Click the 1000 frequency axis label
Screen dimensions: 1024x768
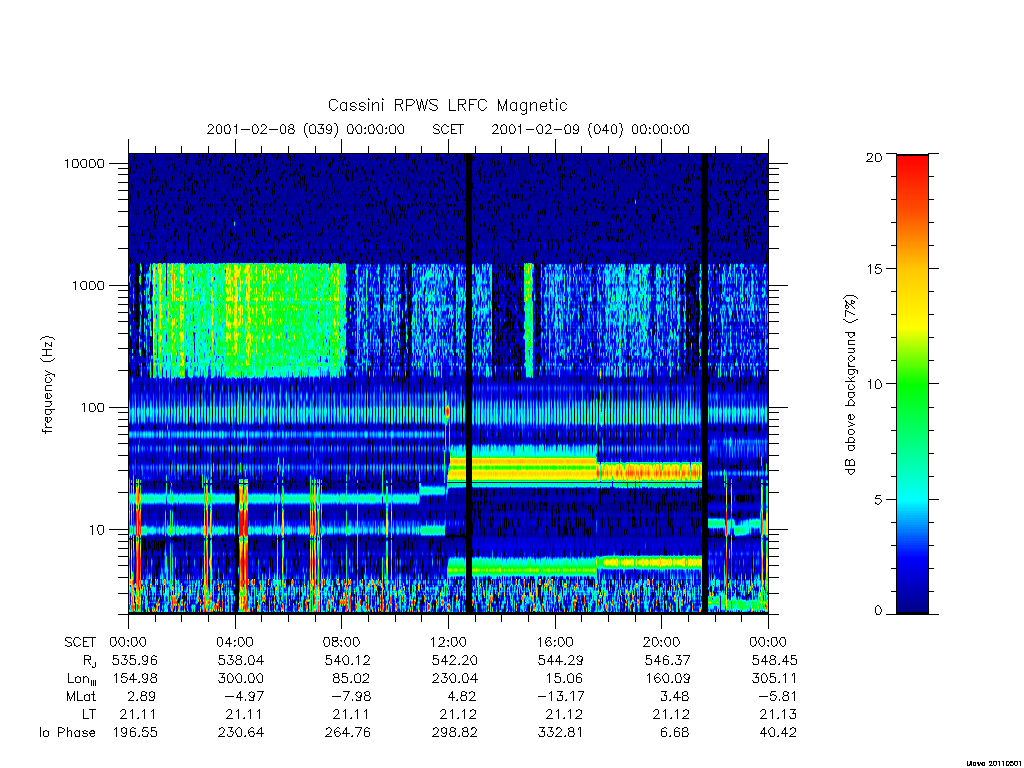click(88, 285)
